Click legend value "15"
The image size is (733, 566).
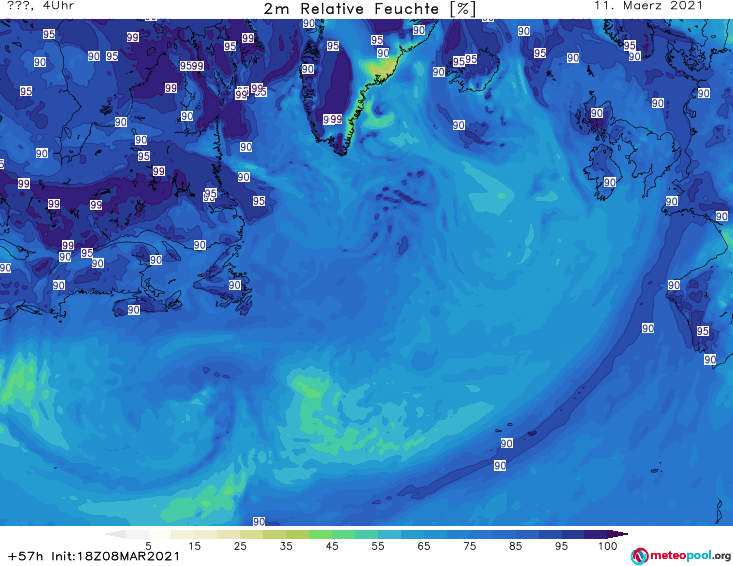coord(194,546)
